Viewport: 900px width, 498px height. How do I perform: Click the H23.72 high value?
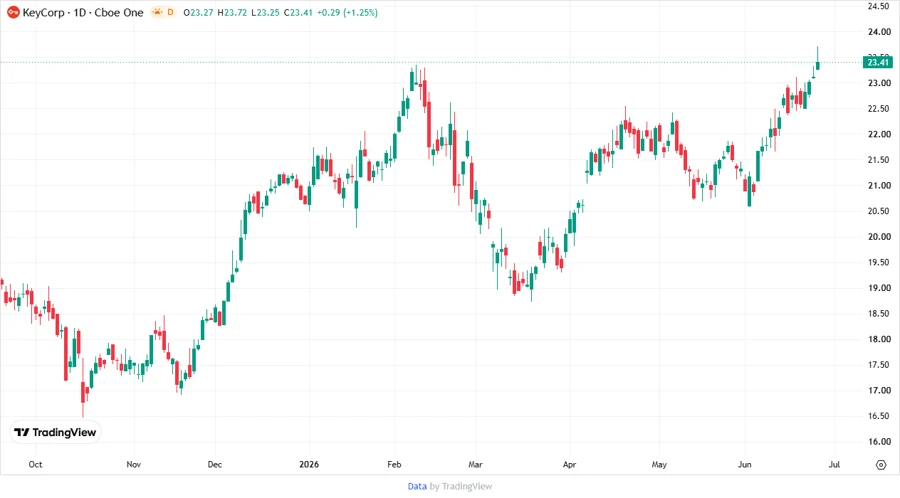click(x=232, y=12)
